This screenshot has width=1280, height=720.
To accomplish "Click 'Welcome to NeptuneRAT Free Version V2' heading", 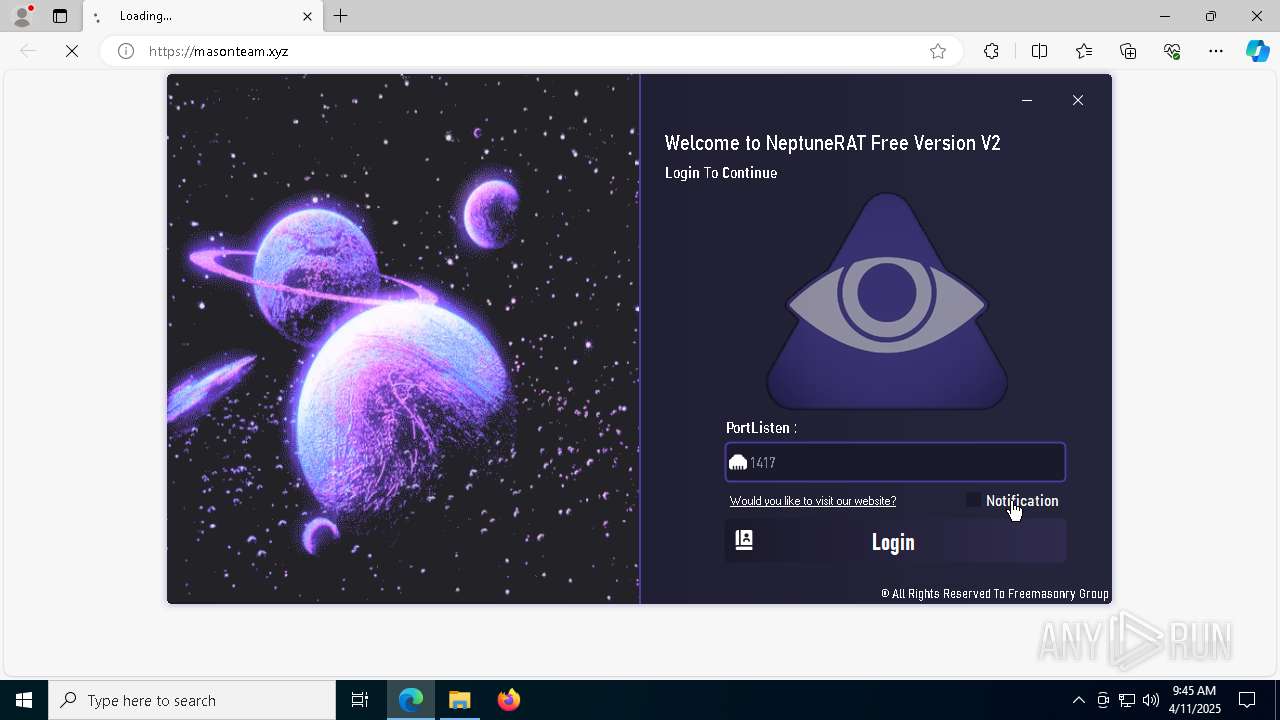I will click(832, 143).
